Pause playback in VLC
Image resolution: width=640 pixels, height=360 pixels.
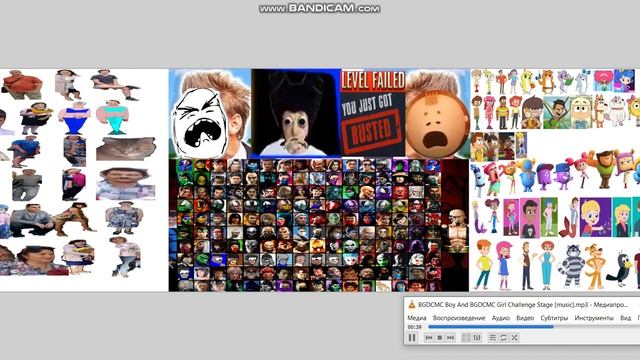tap(412, 338)
